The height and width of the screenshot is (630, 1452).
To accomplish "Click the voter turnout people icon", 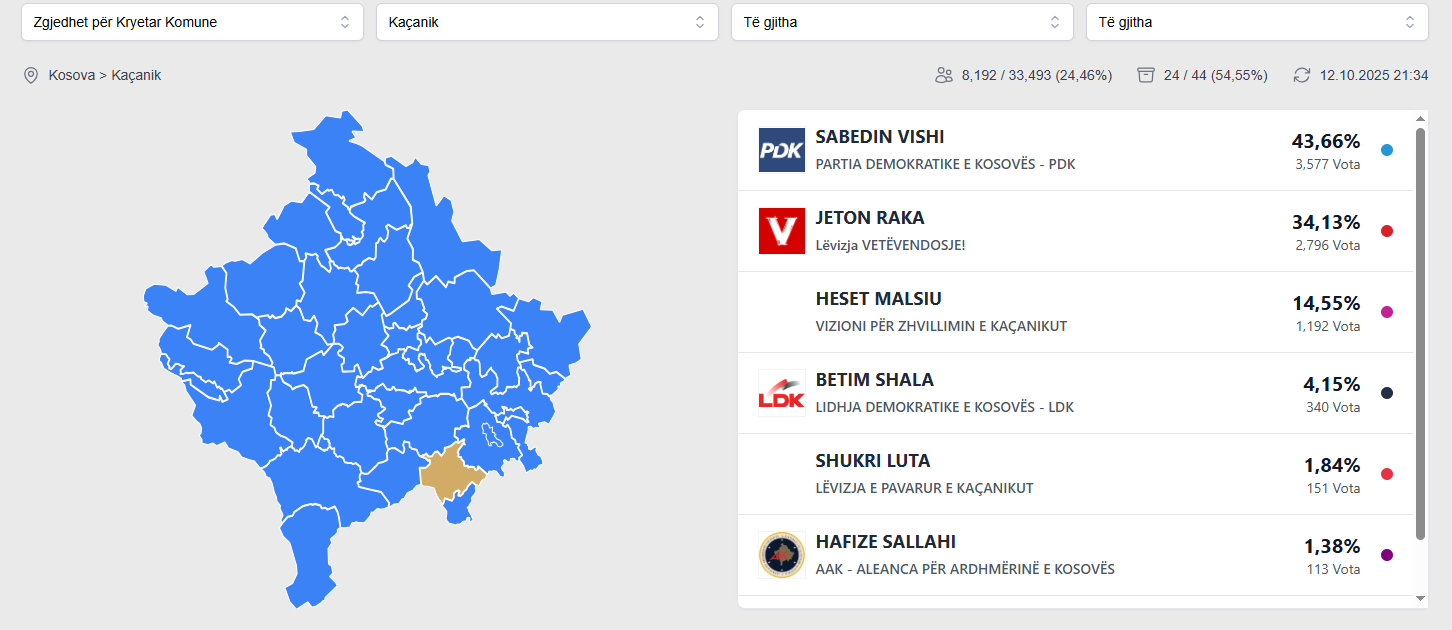I will 943,74.
